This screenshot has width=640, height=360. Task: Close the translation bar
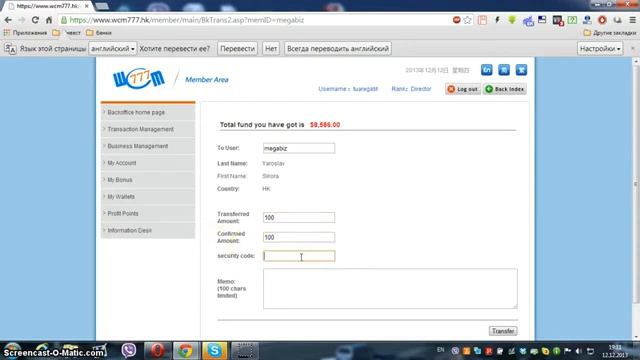click(x=633, y=49)
